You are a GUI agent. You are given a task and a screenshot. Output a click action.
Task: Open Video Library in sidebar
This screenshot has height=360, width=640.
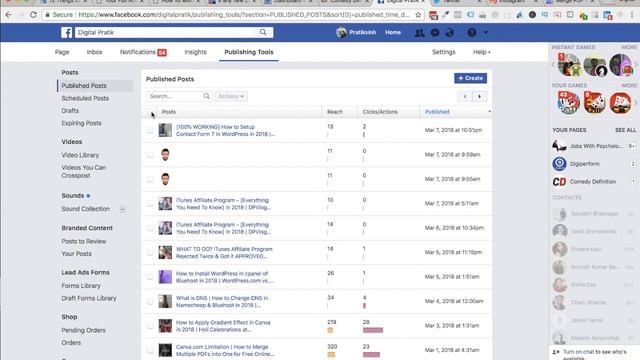[x=80, y=155]
